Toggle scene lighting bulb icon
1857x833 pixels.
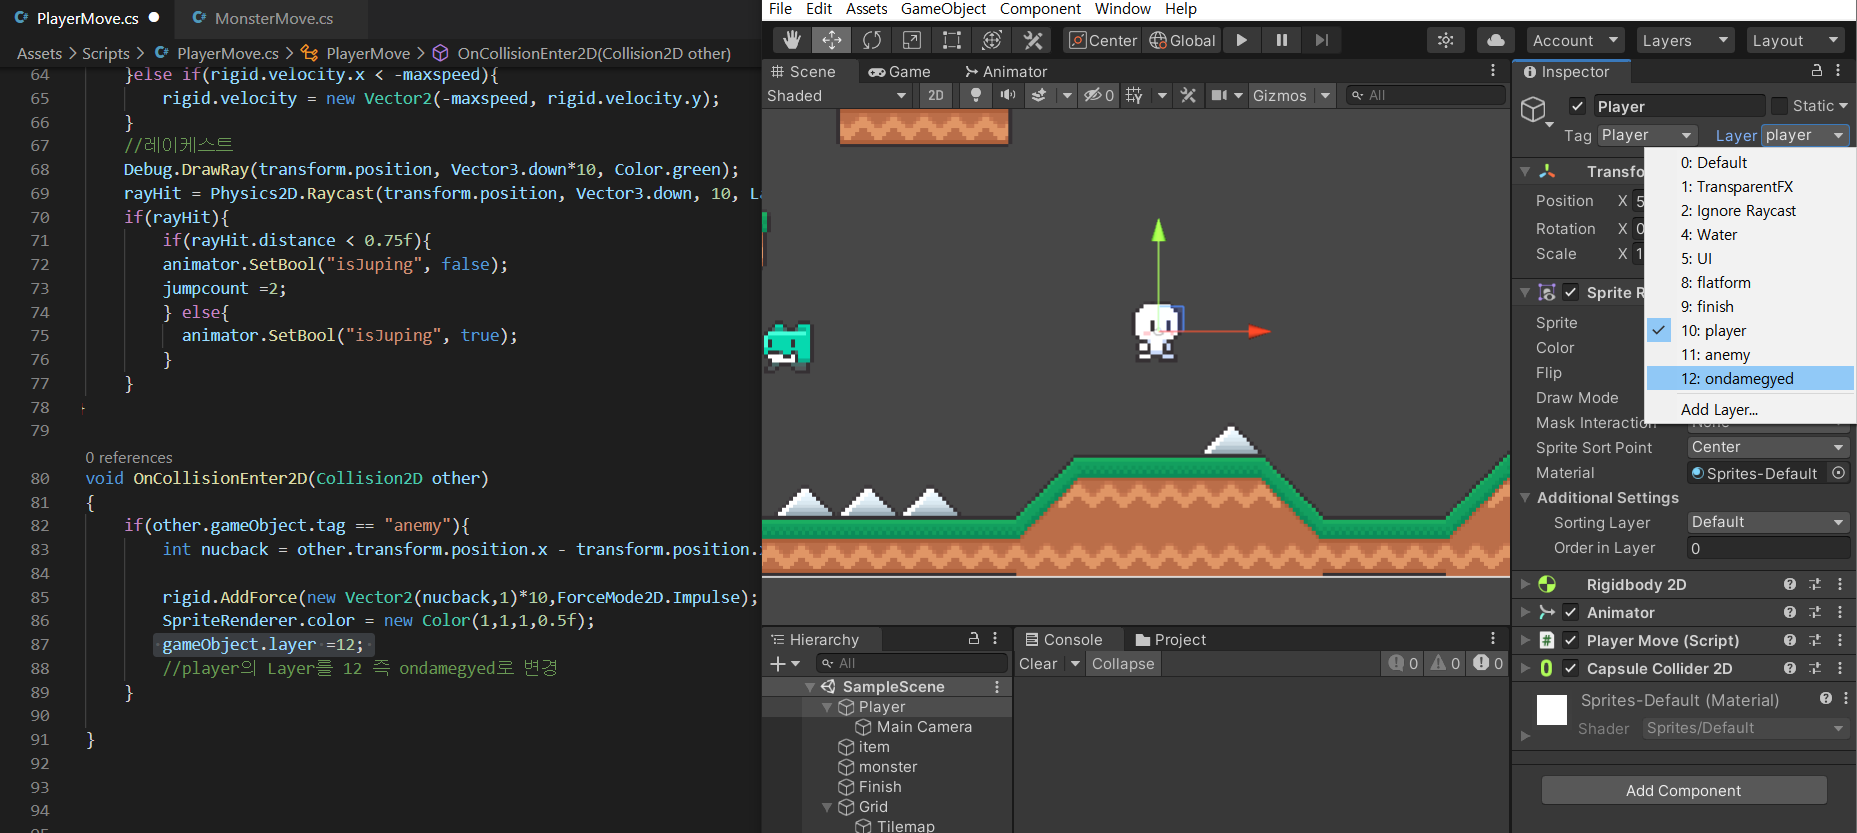976,95
